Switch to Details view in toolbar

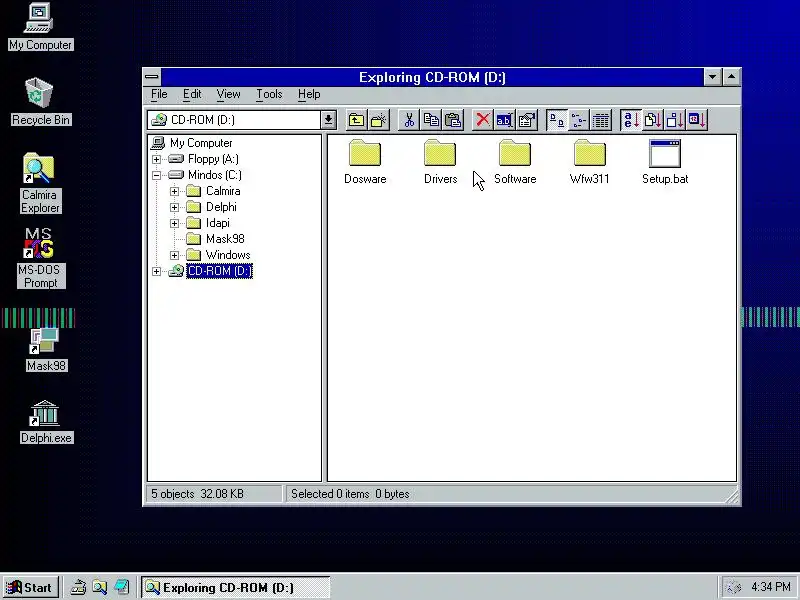click(601, 120)
